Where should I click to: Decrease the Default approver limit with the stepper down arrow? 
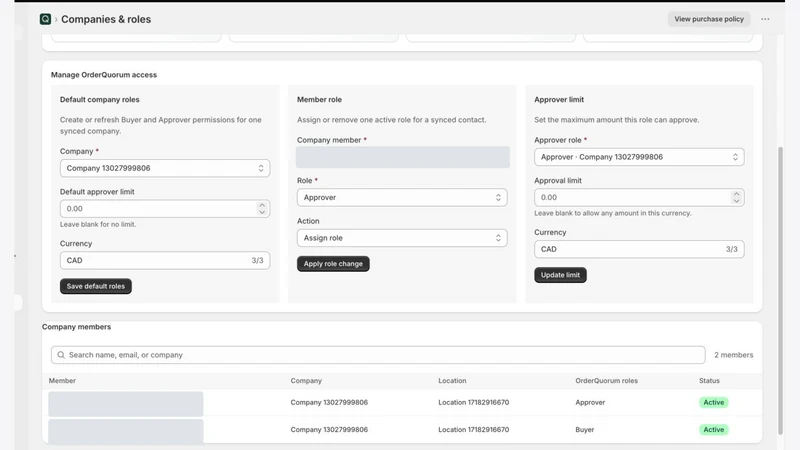(x=262, y=212)
